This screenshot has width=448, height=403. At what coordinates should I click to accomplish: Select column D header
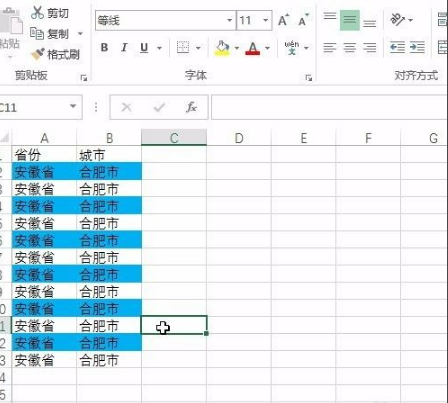(x=239, y=138)
